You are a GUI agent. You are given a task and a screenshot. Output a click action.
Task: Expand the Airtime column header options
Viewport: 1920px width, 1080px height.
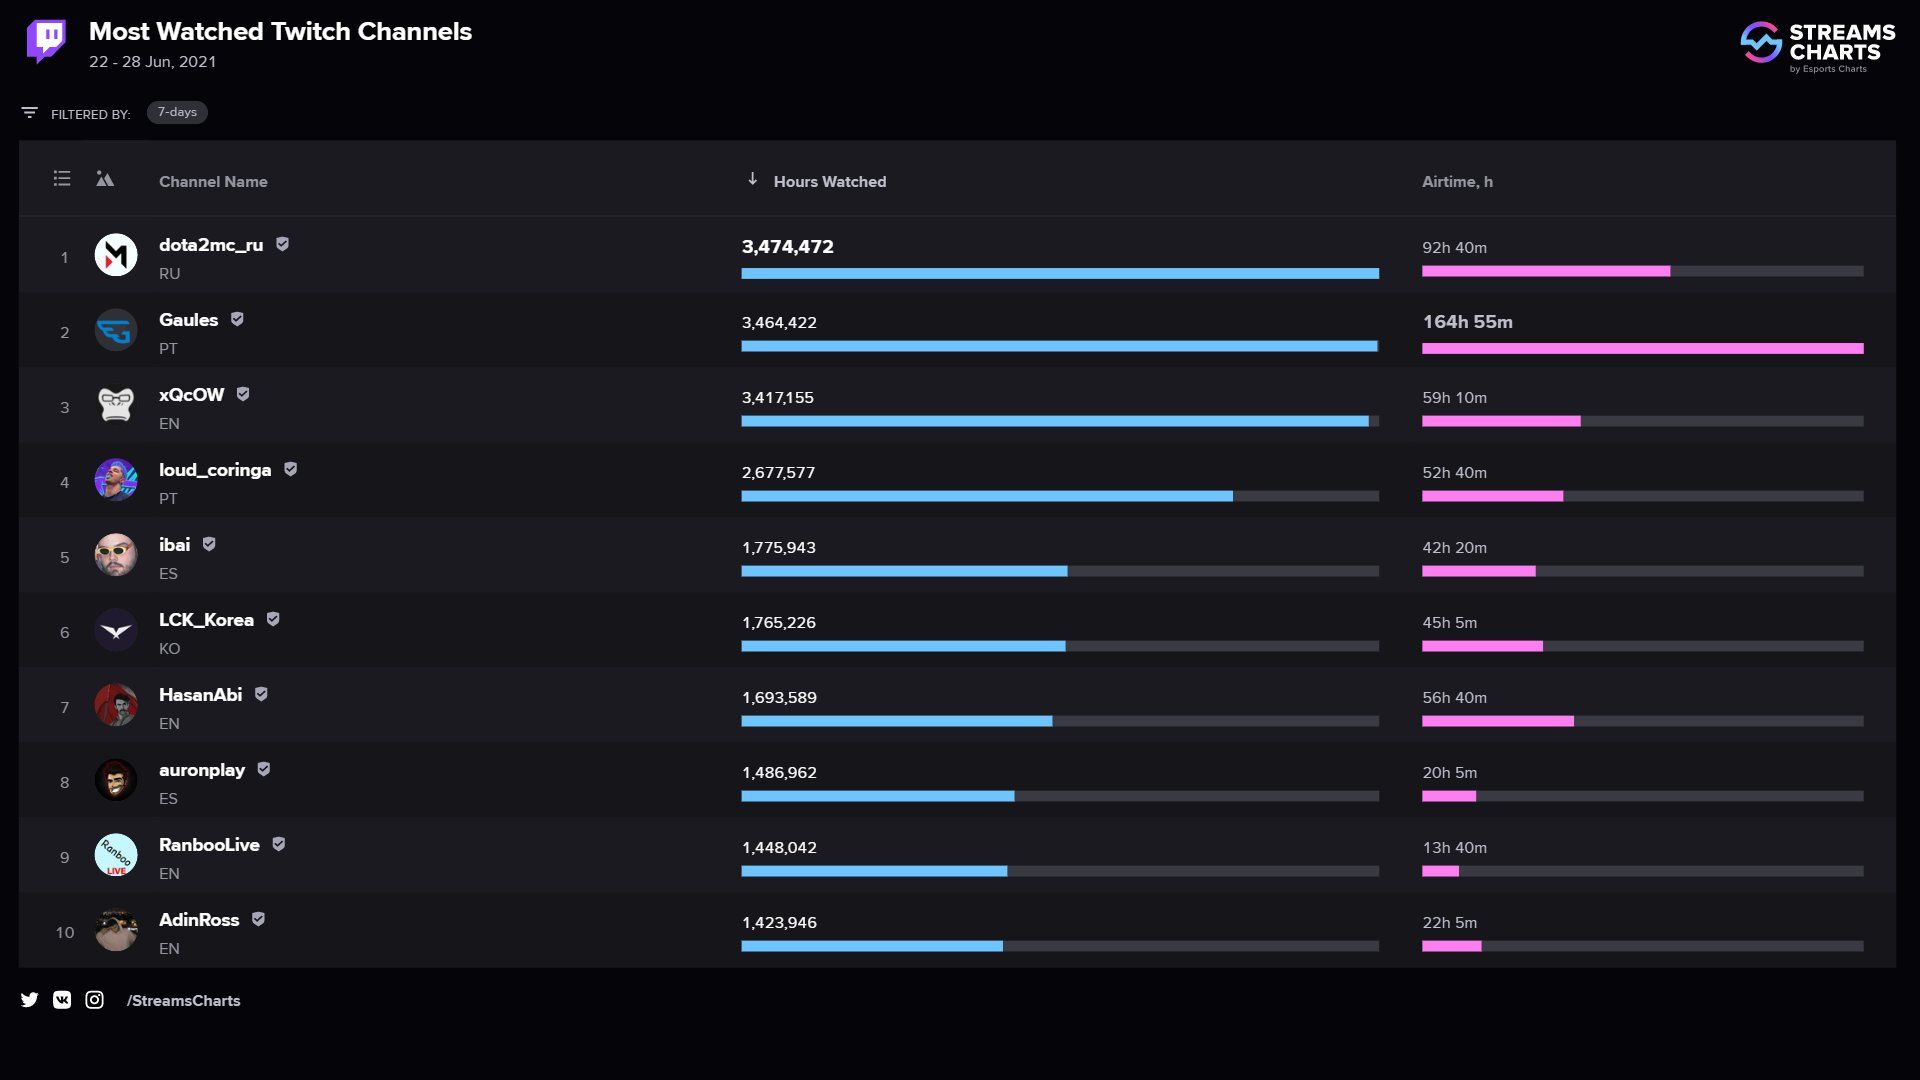pyautogui.click(x=1457, y=181)
